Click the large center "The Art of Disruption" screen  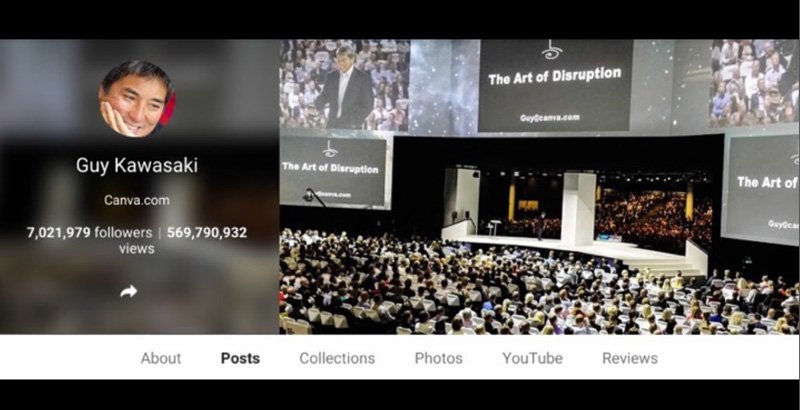click(555, 86)
